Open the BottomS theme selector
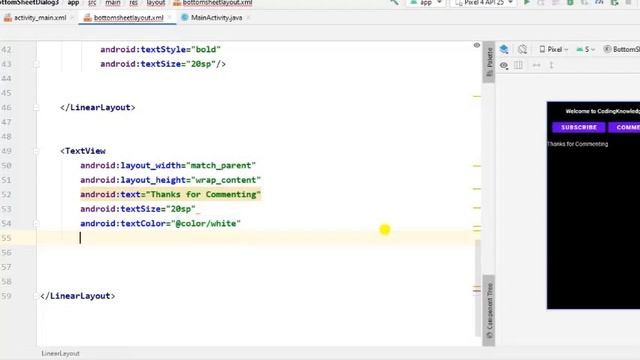The width and height of the screenshot is (640, 360). (622, 49)
